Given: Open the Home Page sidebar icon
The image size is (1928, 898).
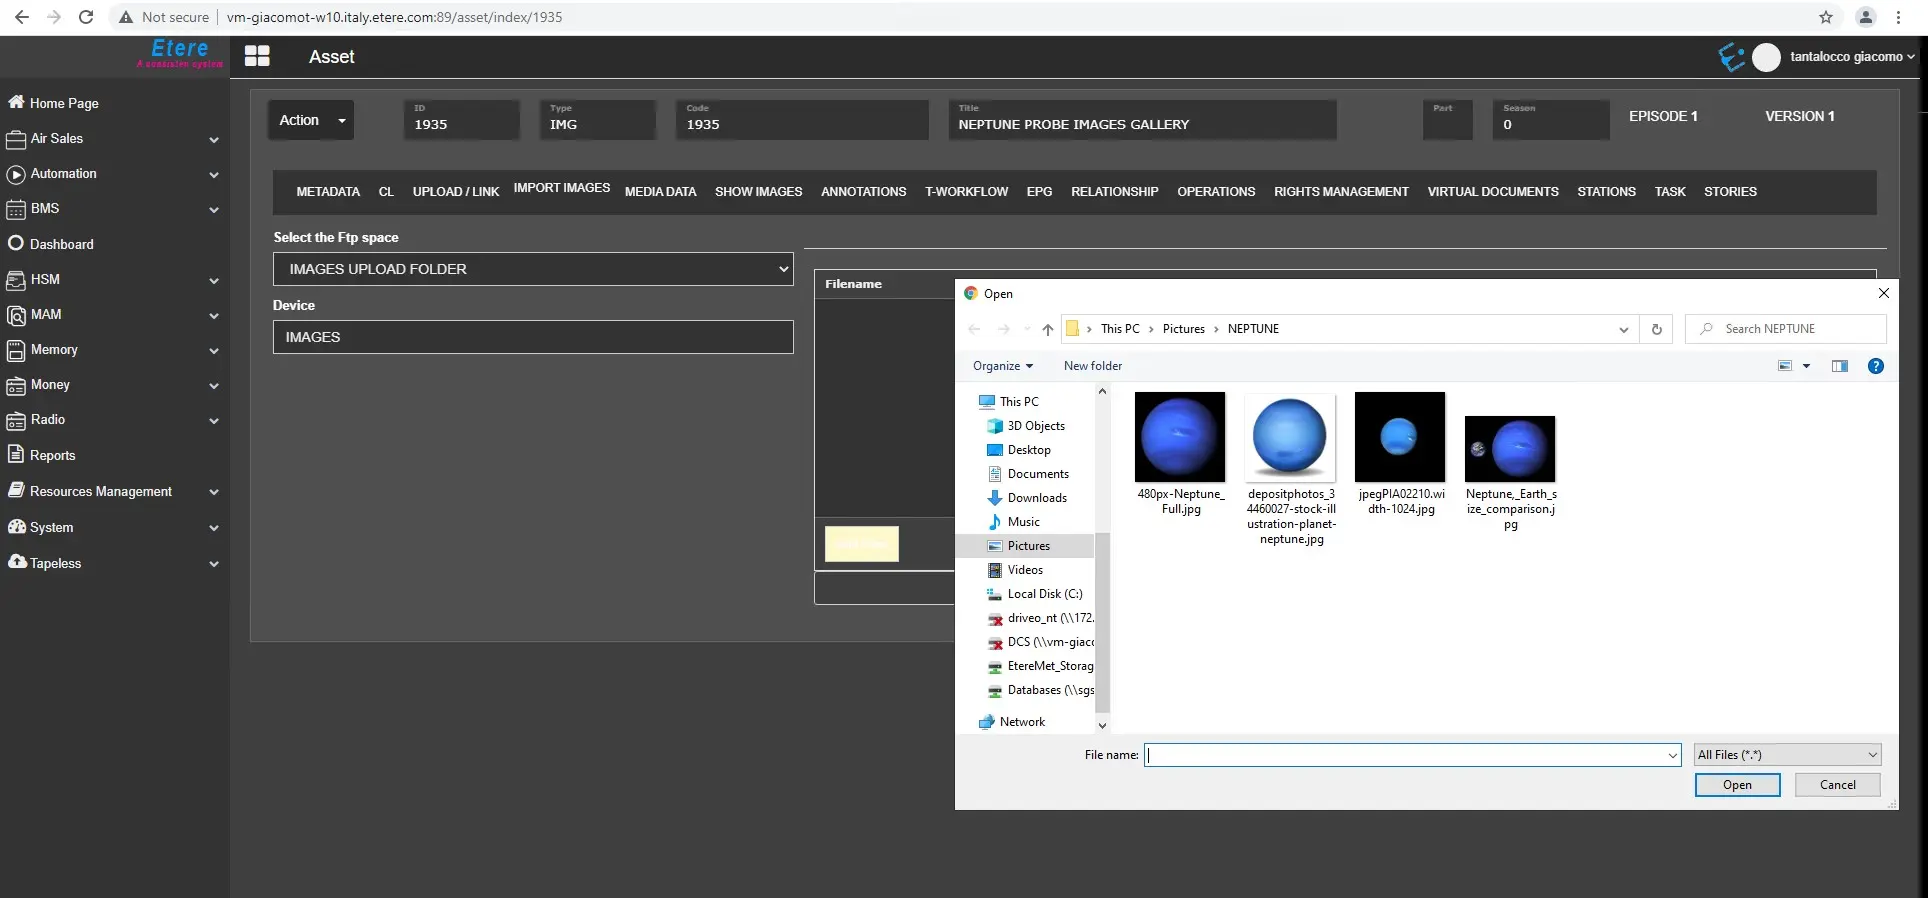Looking at the screenshot, I should (16, 102).
